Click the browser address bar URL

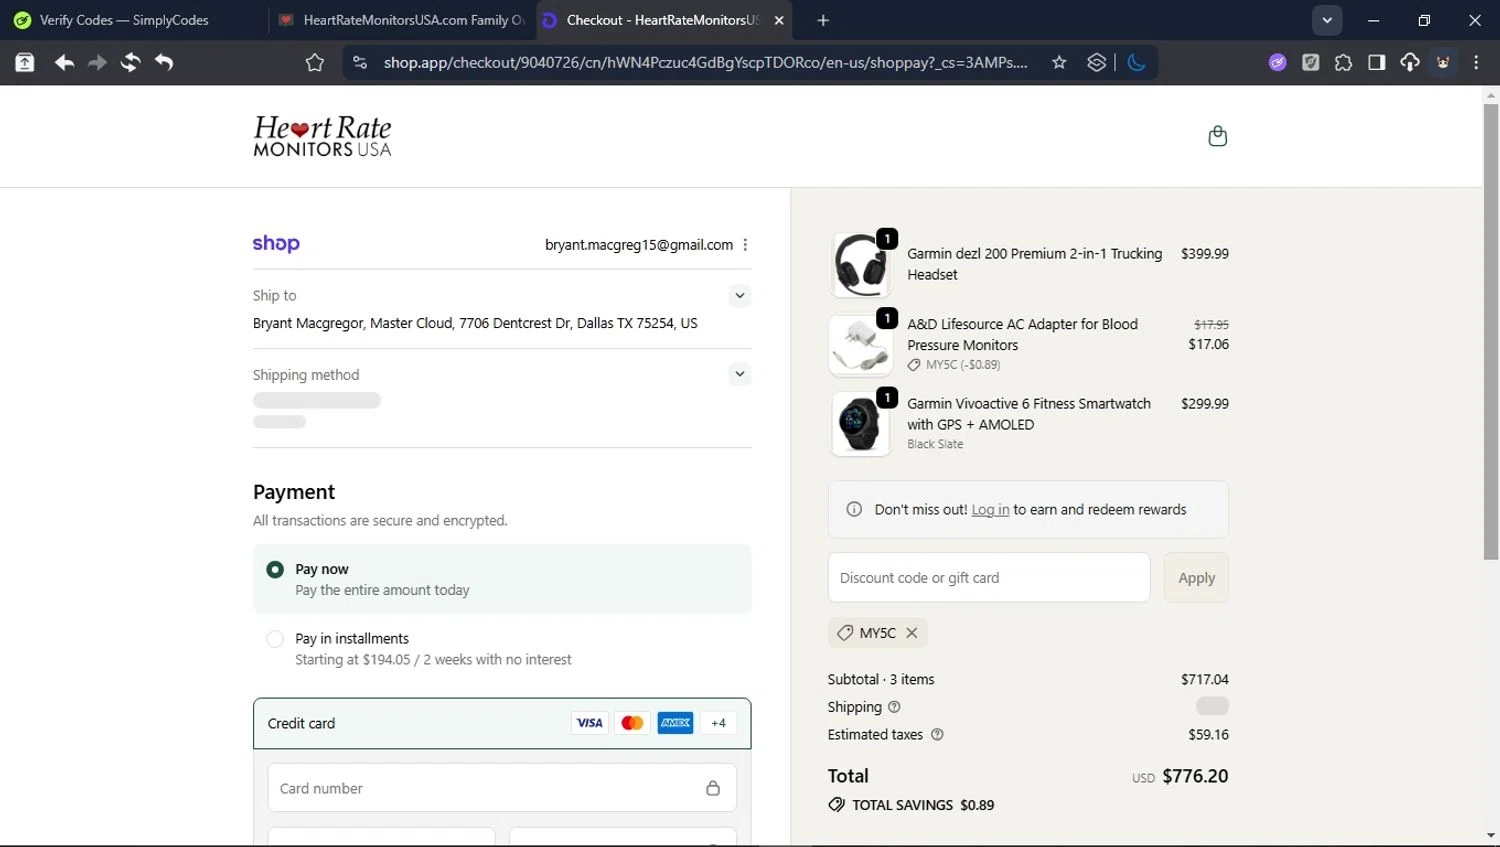point(705,63)
